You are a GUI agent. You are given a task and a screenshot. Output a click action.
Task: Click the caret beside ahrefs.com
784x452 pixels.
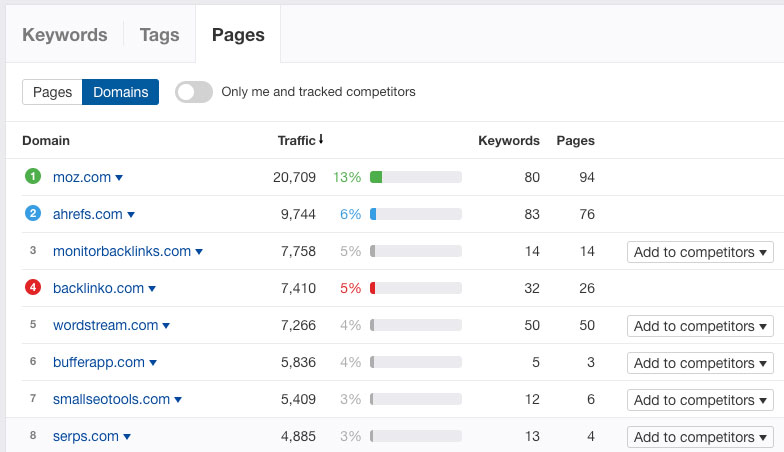coord(131,214)
